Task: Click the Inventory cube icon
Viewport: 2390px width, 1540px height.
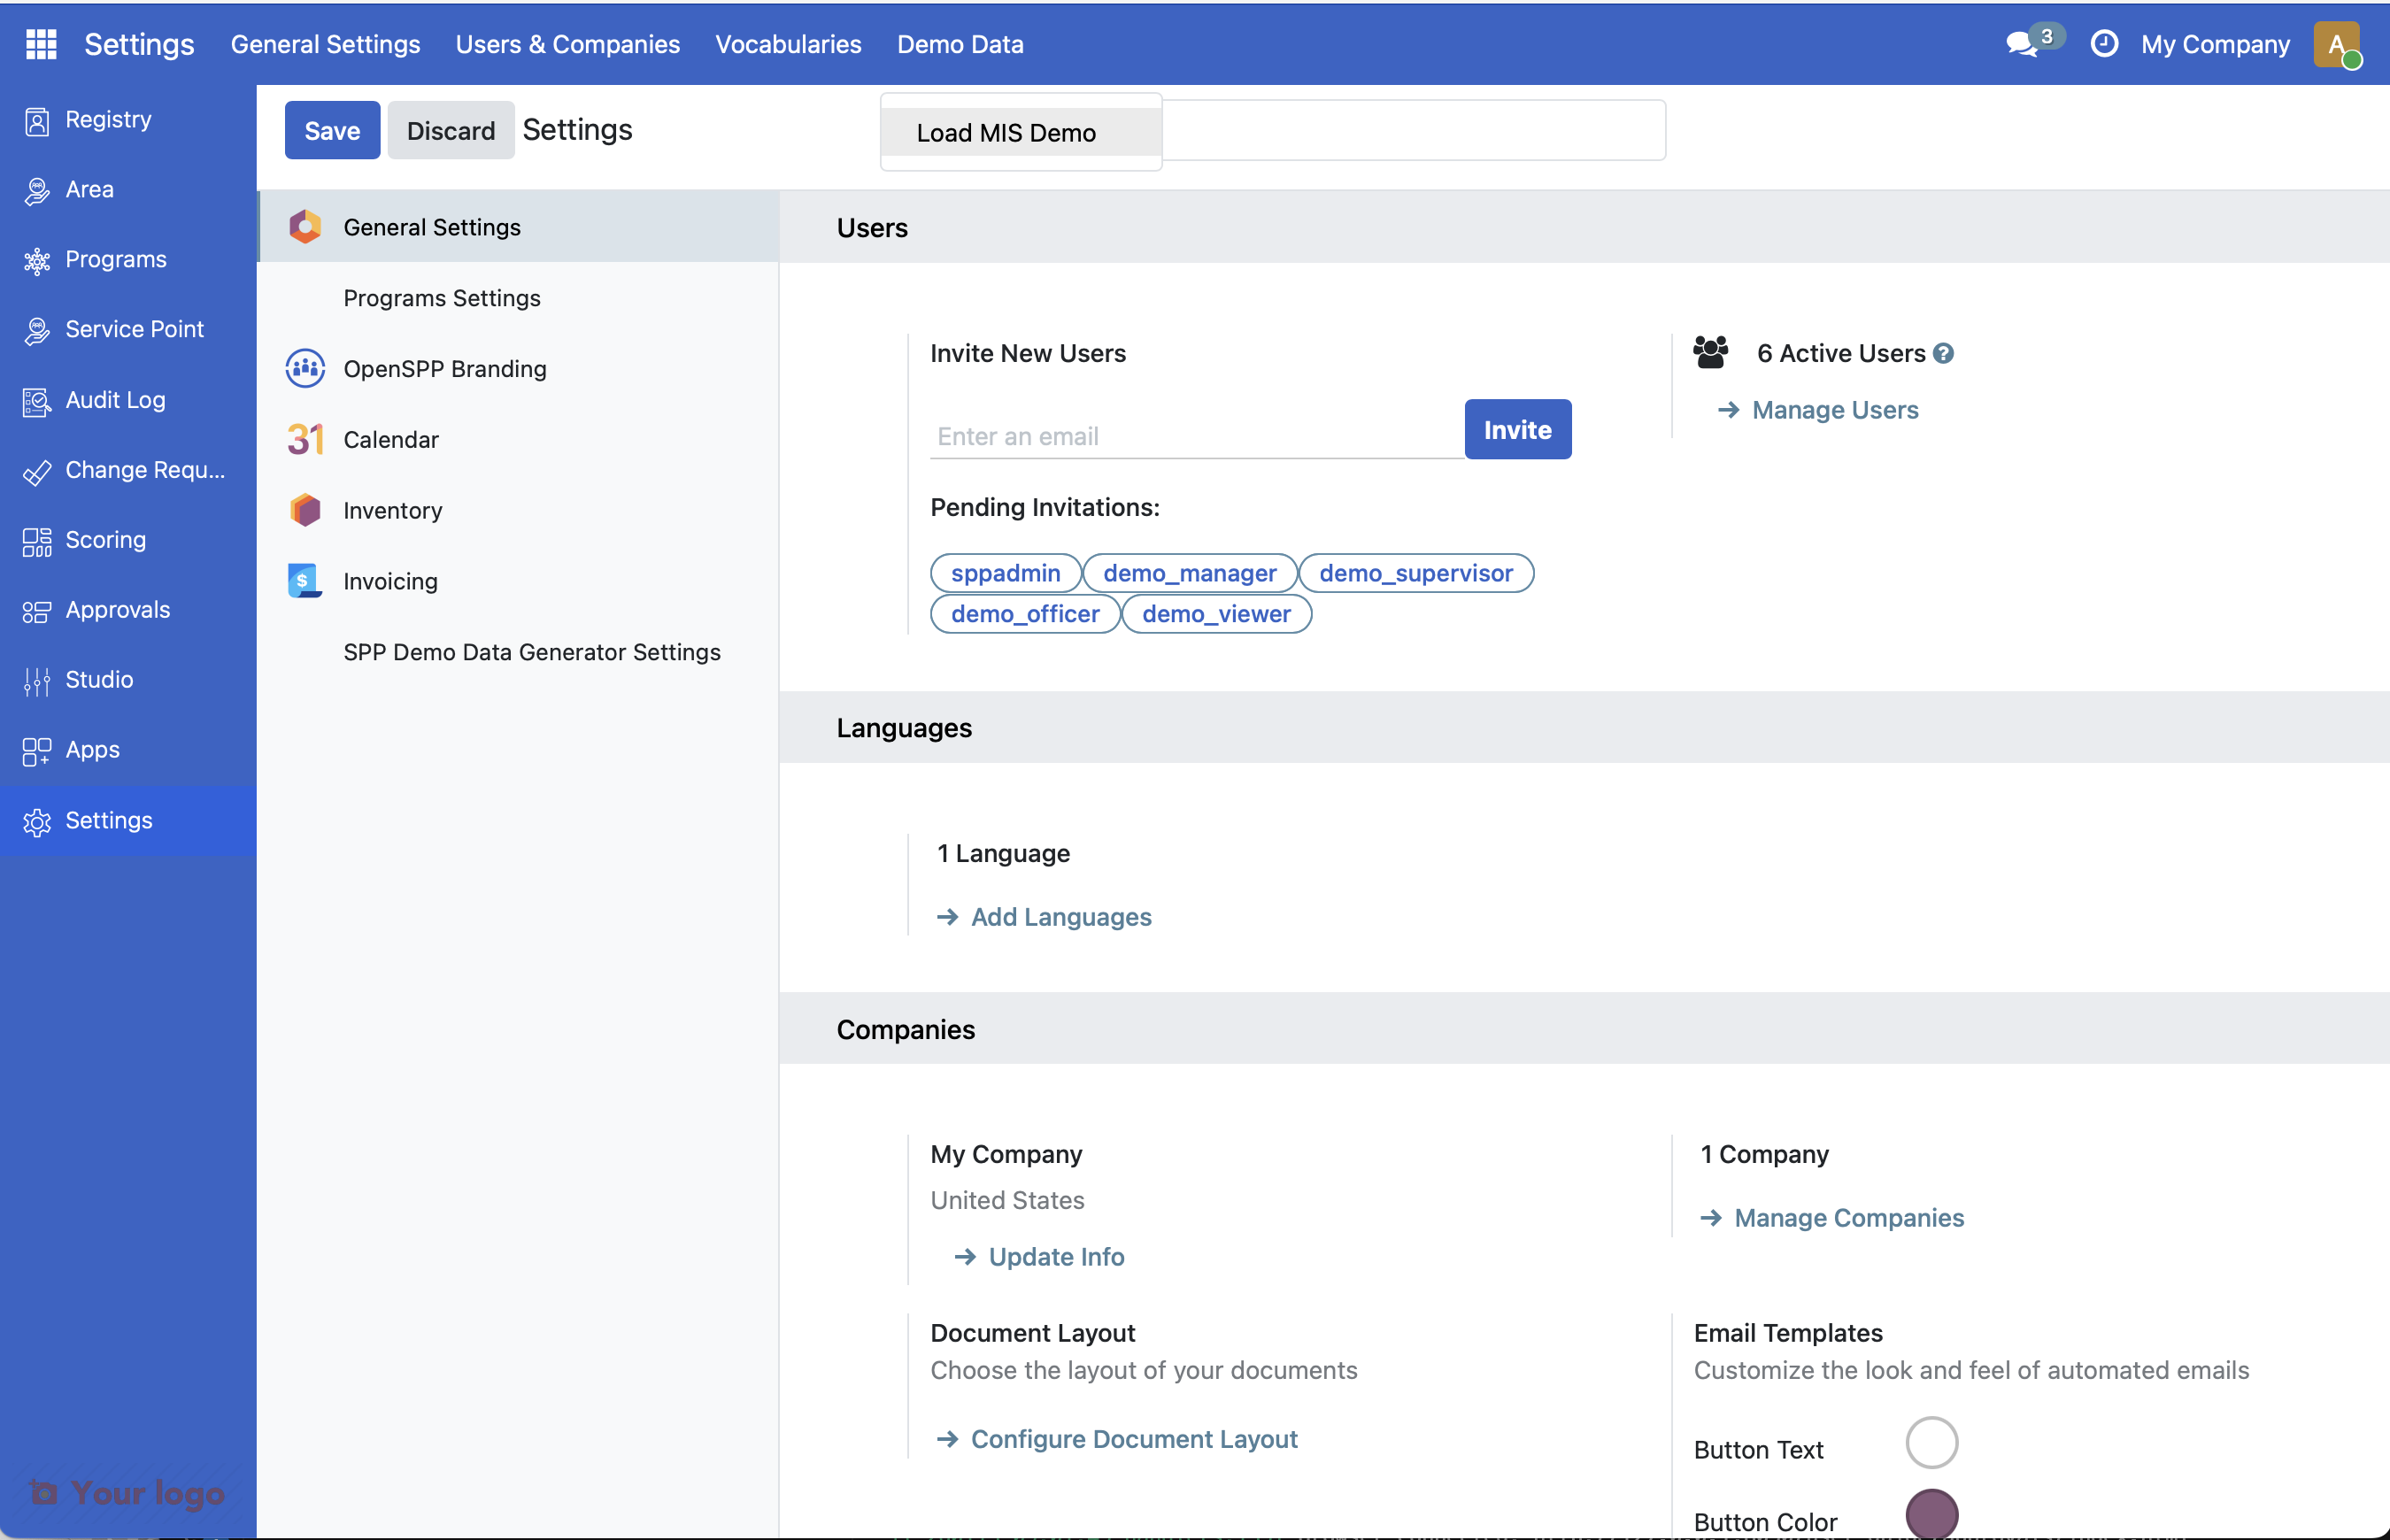Action: coord(305,510)
